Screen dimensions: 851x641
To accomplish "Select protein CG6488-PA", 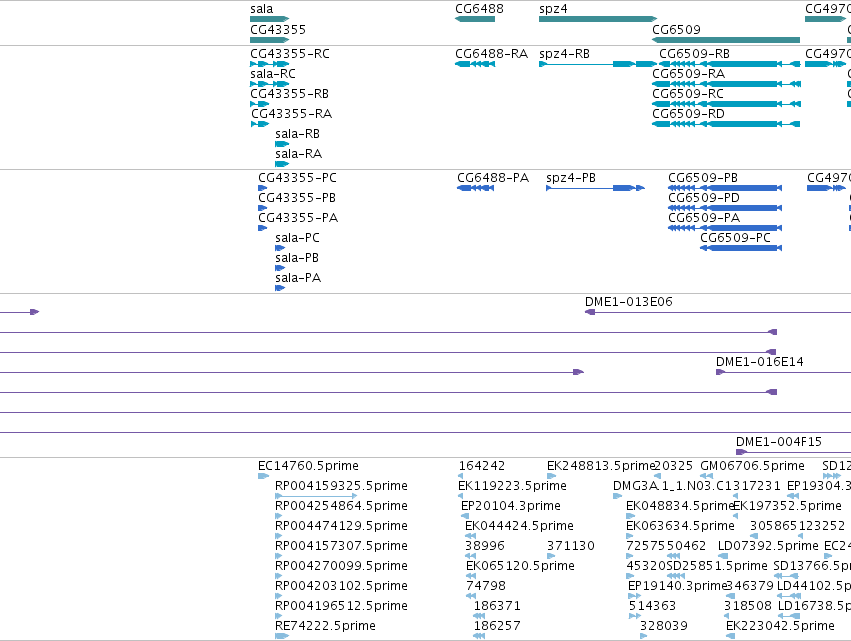I will 475,188.
